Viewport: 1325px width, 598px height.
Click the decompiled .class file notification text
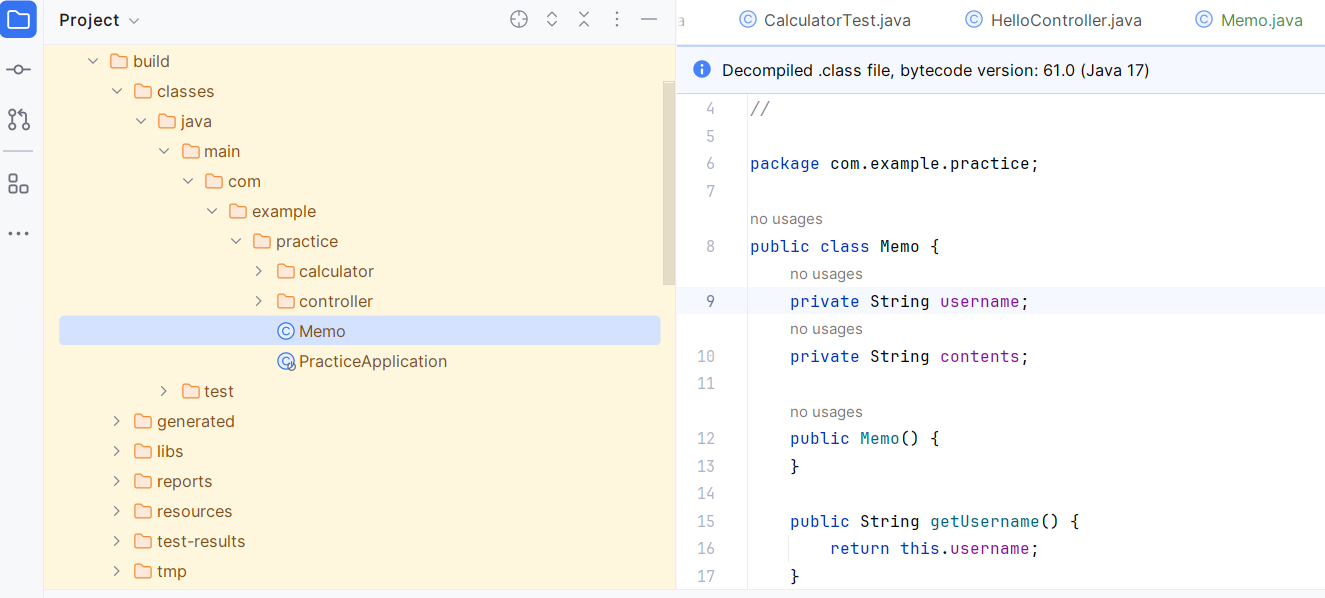click(x=935, y=70)
